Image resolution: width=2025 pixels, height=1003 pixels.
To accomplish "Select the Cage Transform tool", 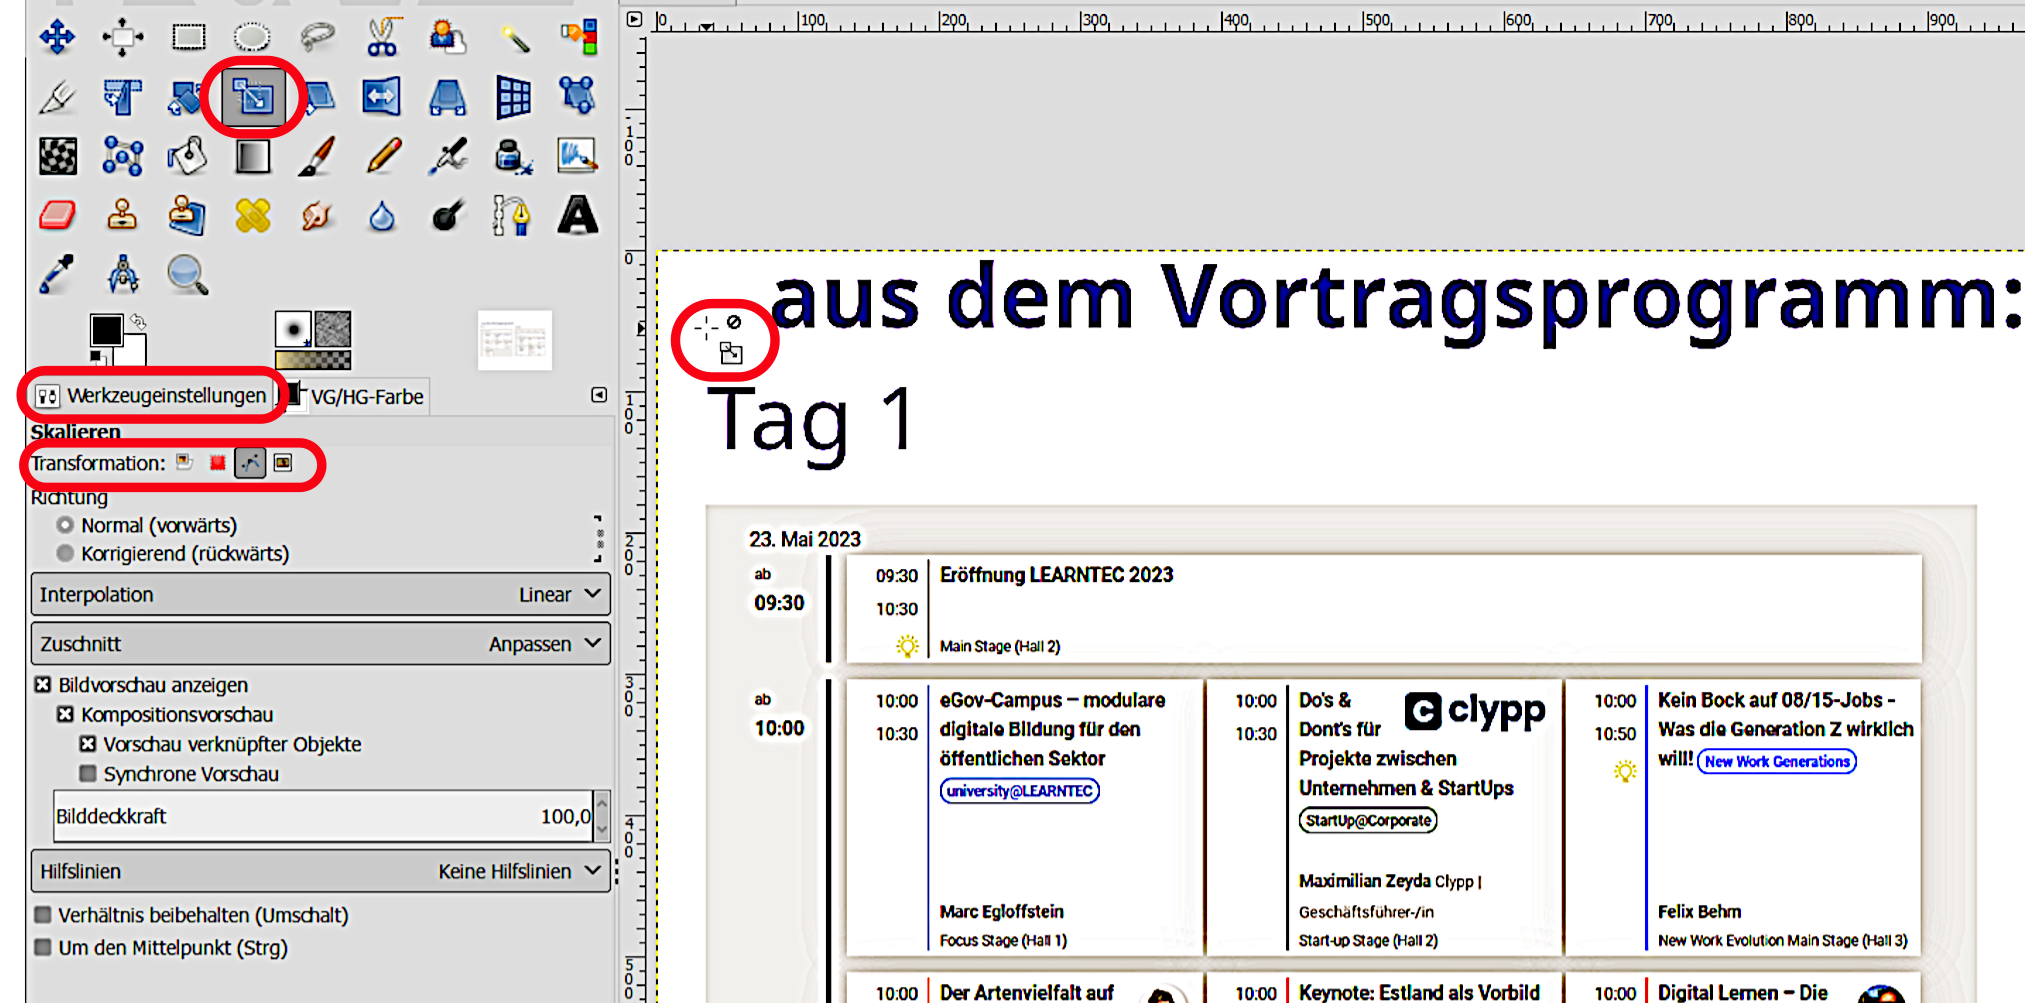I will (578, 96).
